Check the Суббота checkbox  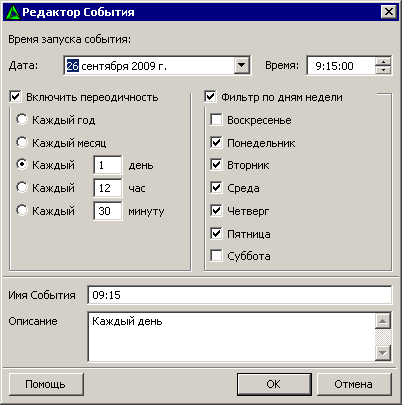216,256
